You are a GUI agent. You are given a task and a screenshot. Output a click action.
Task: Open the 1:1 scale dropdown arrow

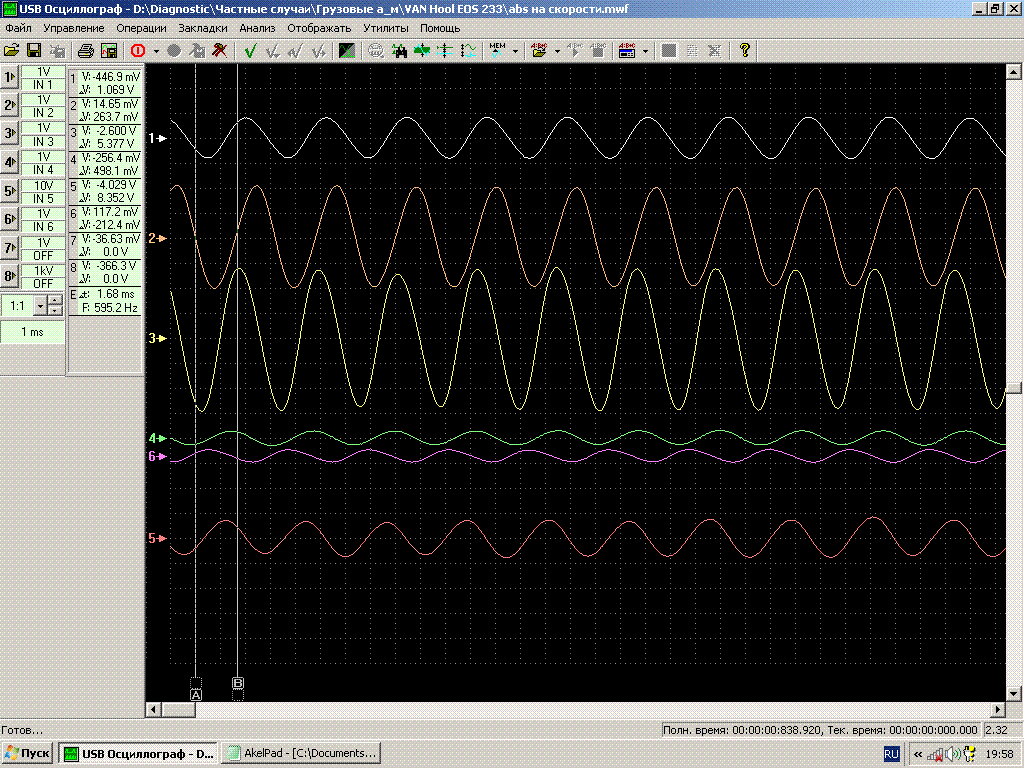coord(40,306)
